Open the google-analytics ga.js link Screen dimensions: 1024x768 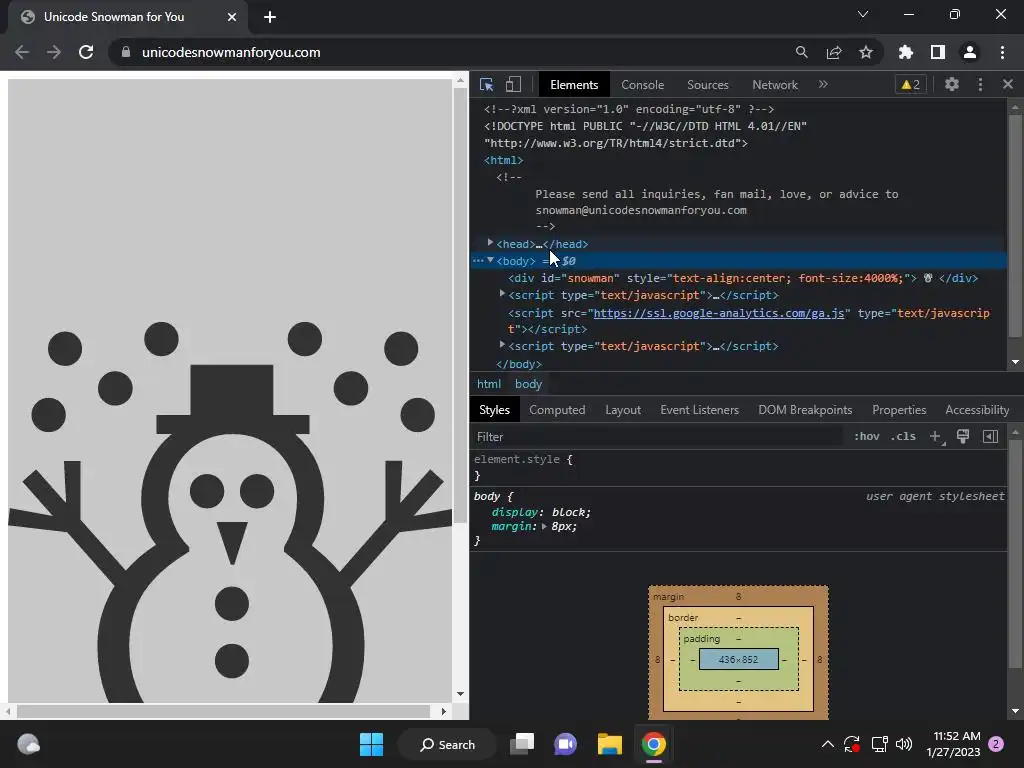point(718,313)
